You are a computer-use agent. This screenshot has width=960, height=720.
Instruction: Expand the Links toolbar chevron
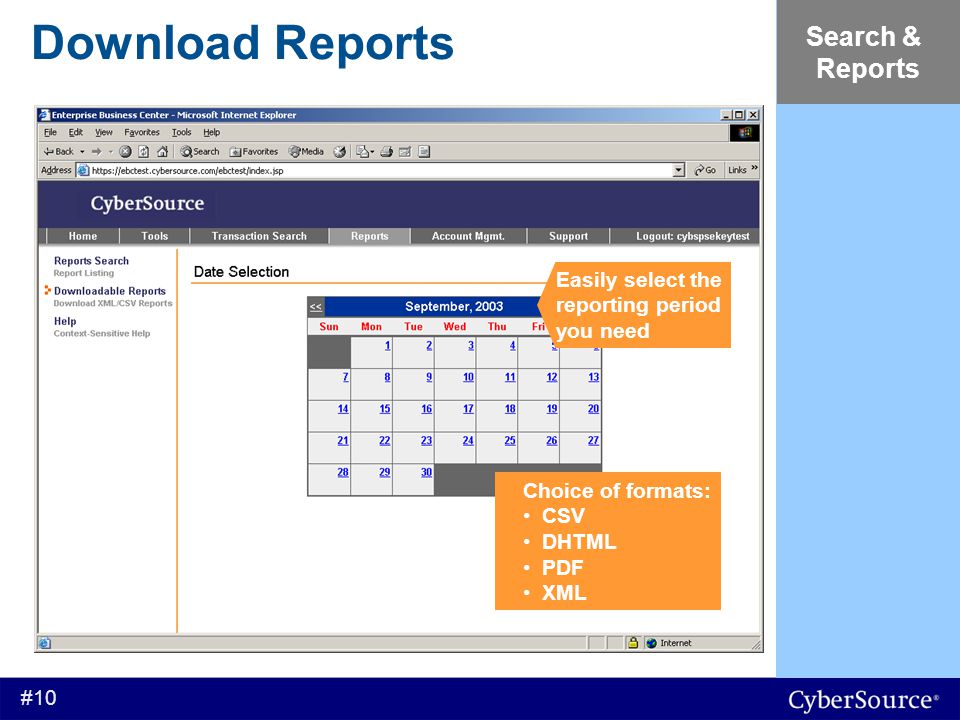click(x=754, y=168)
